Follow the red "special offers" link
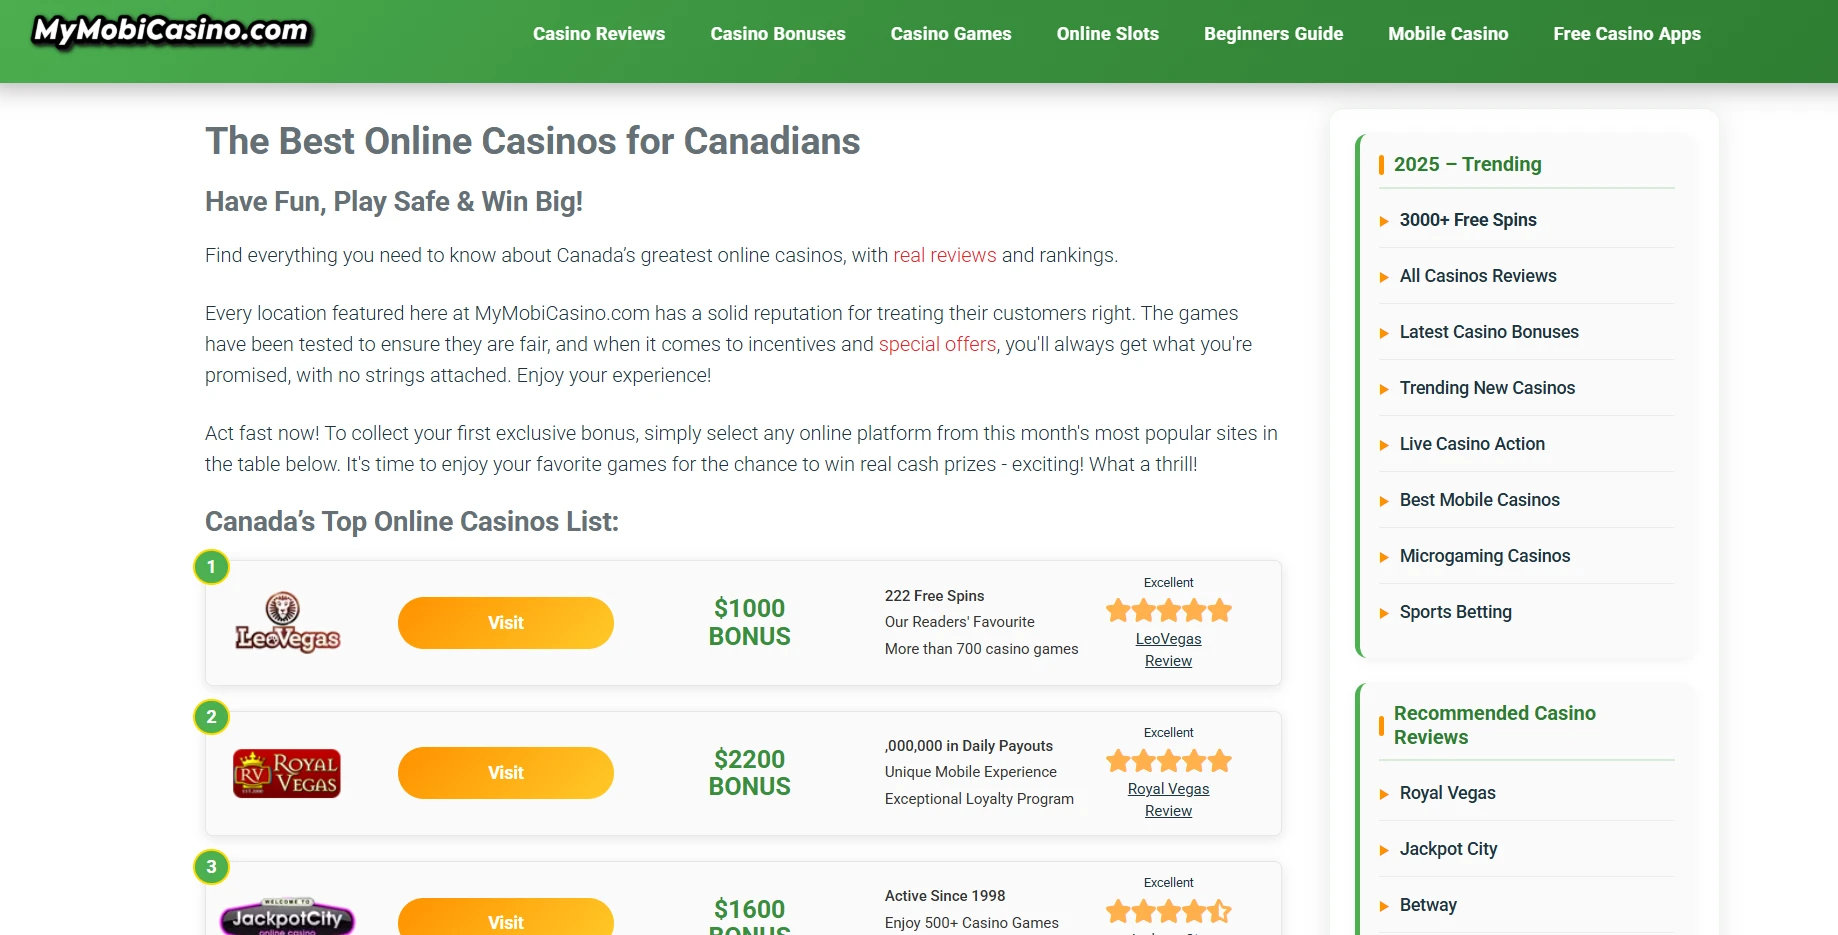Viewport: 1838px width, 935px height. tap(937, 344)
